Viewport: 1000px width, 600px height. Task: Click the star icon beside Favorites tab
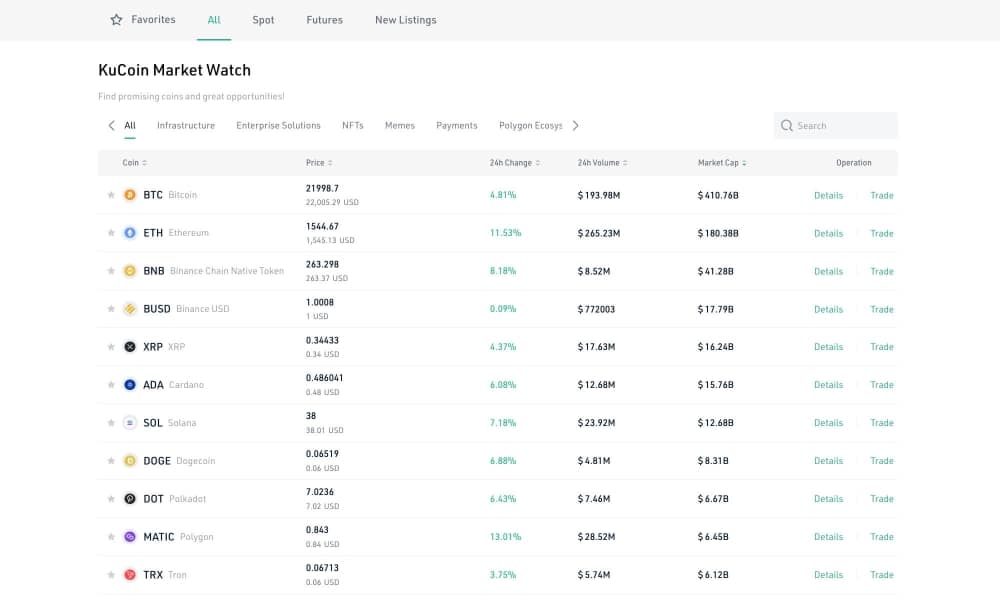[x=116, y=20]
